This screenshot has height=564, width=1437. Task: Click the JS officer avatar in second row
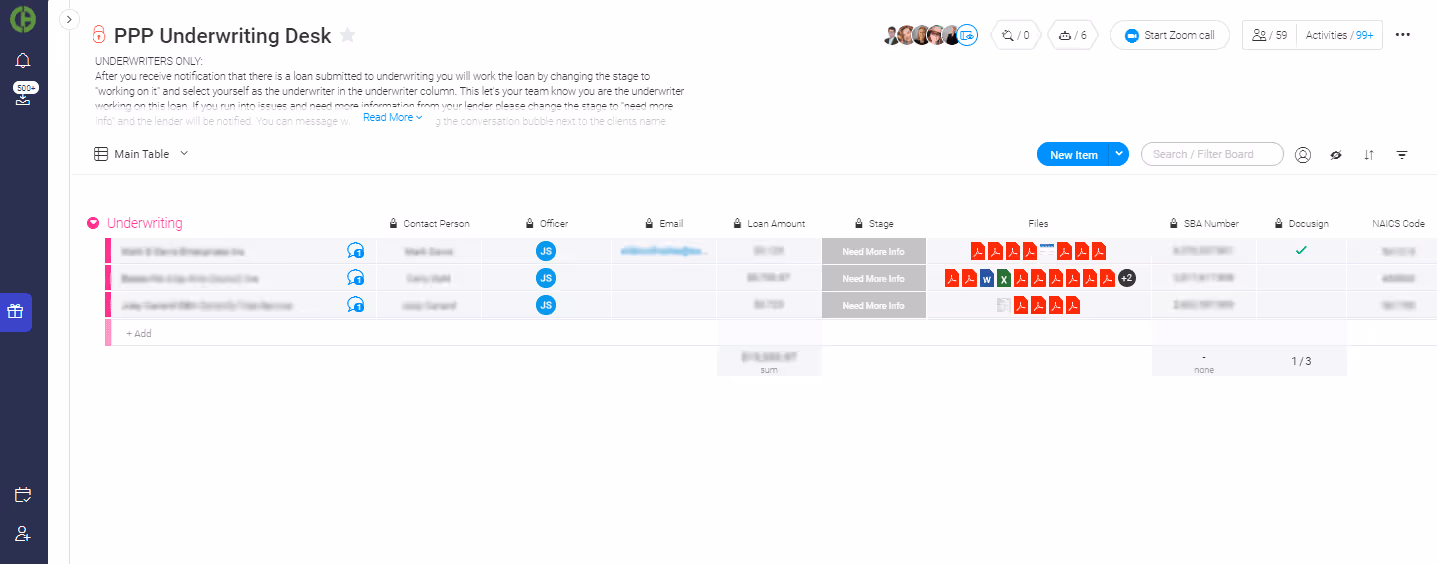coord(546,278)
